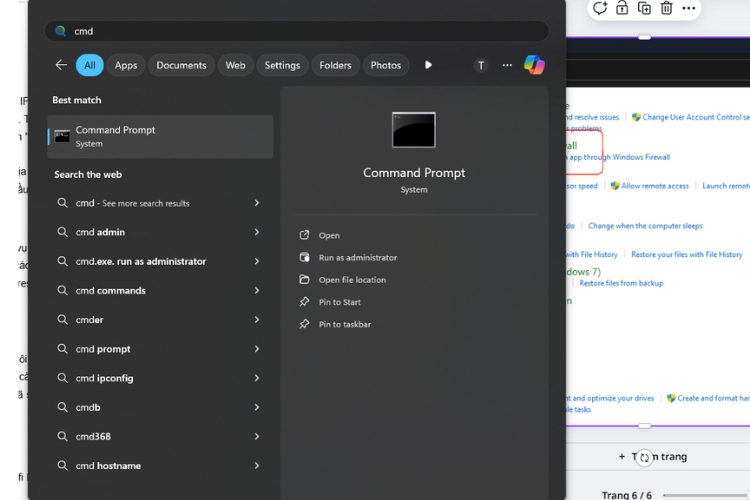Viewport: 750px width, 500px height.
Task: Show more filter tabs with play arrow
Action: click(428, 65)
